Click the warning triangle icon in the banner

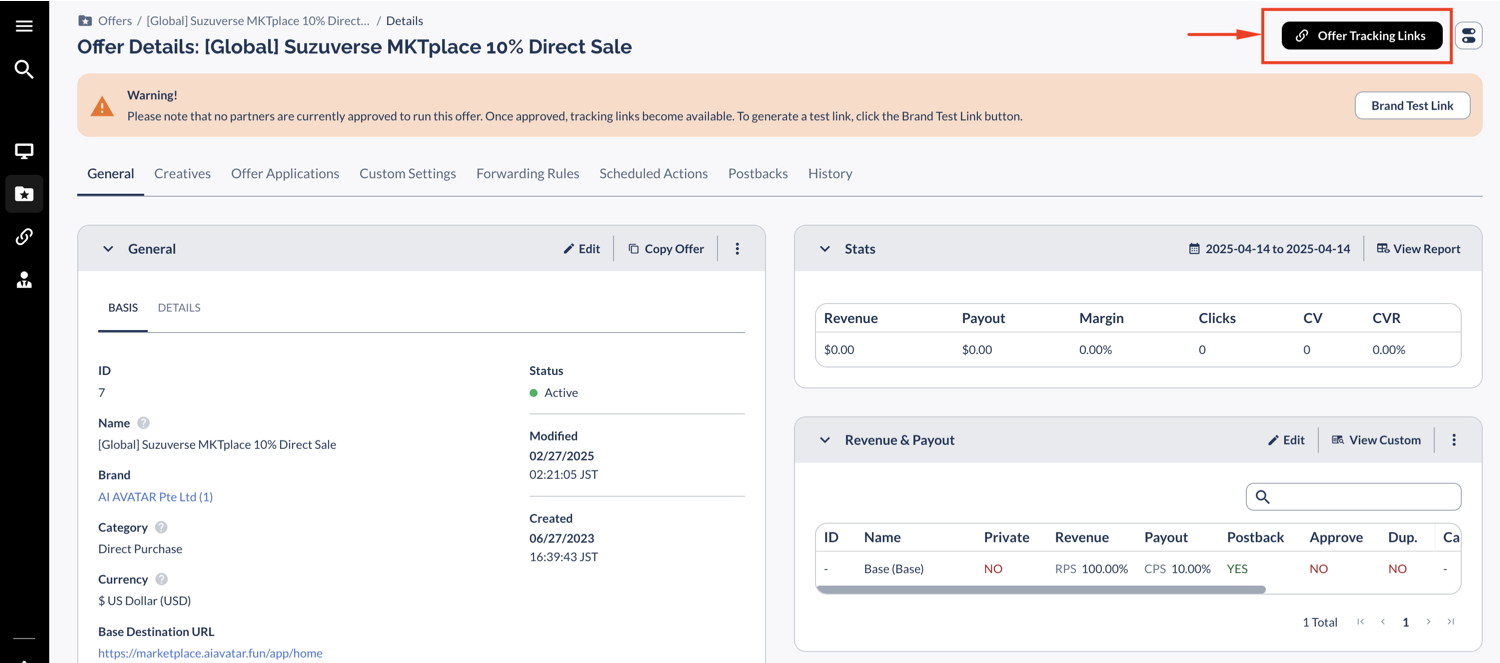[x=102, y=106]
